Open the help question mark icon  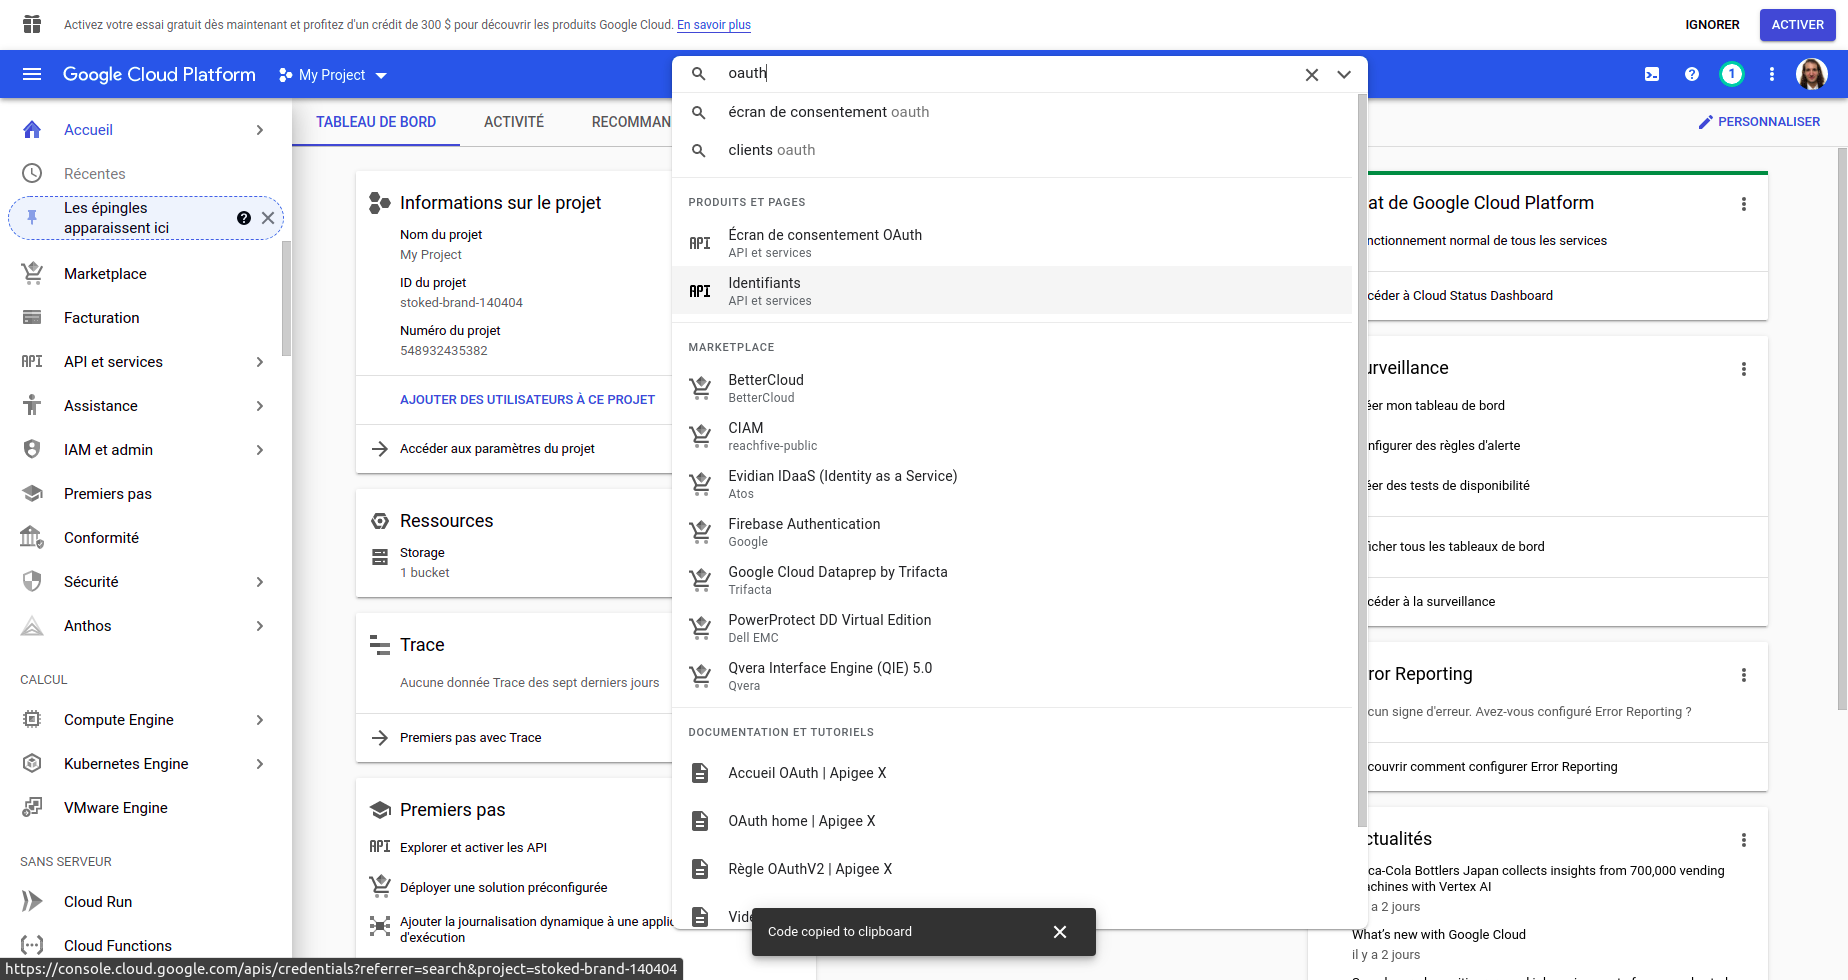[x=1692, y=74]
